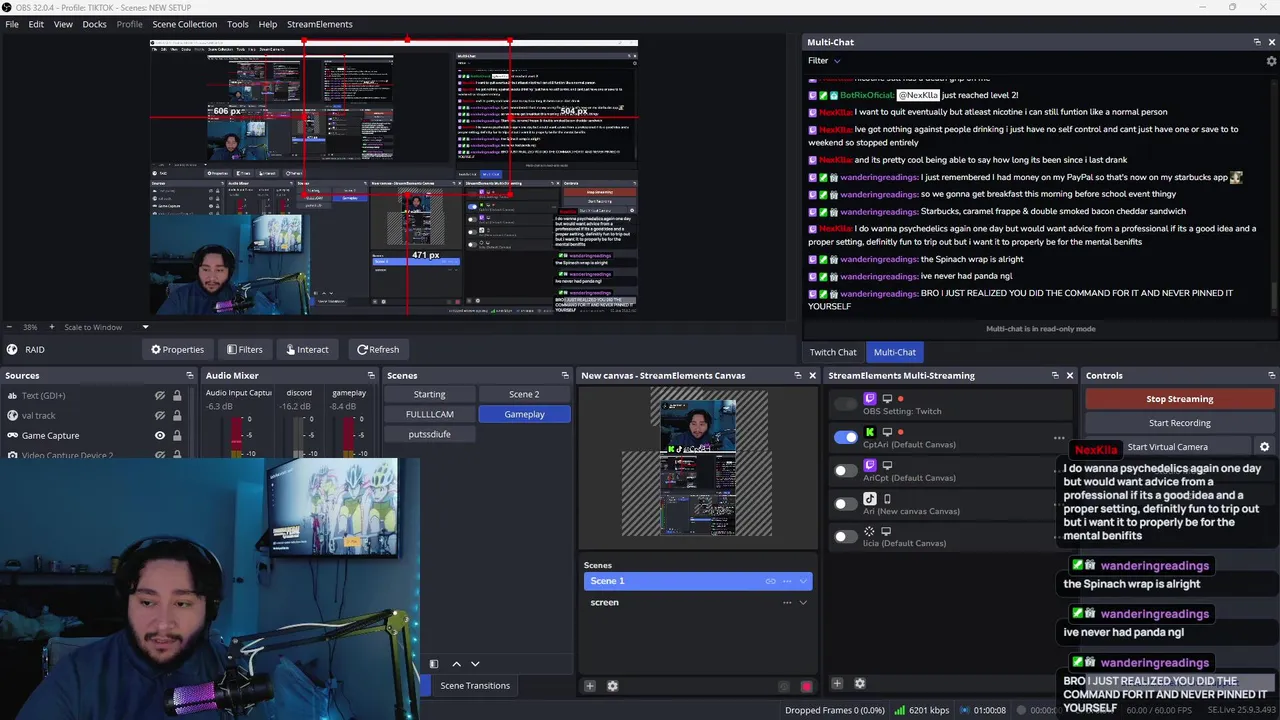This screenshot has height=720, width=1280.
Task: Switch to the Starting scene
Action: 429,394
